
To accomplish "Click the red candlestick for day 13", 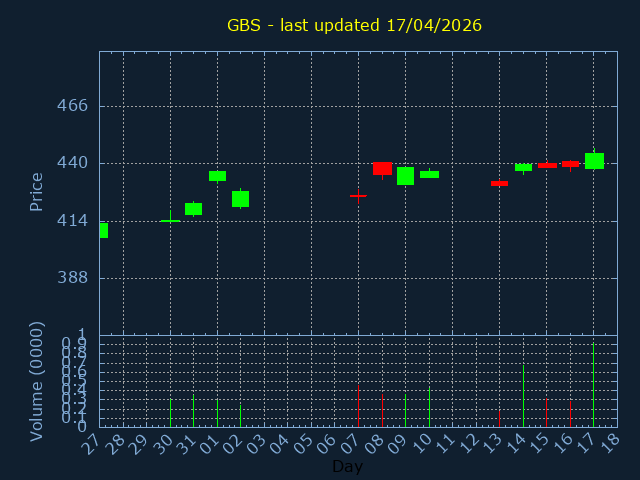I will click(x=499, y=183).
